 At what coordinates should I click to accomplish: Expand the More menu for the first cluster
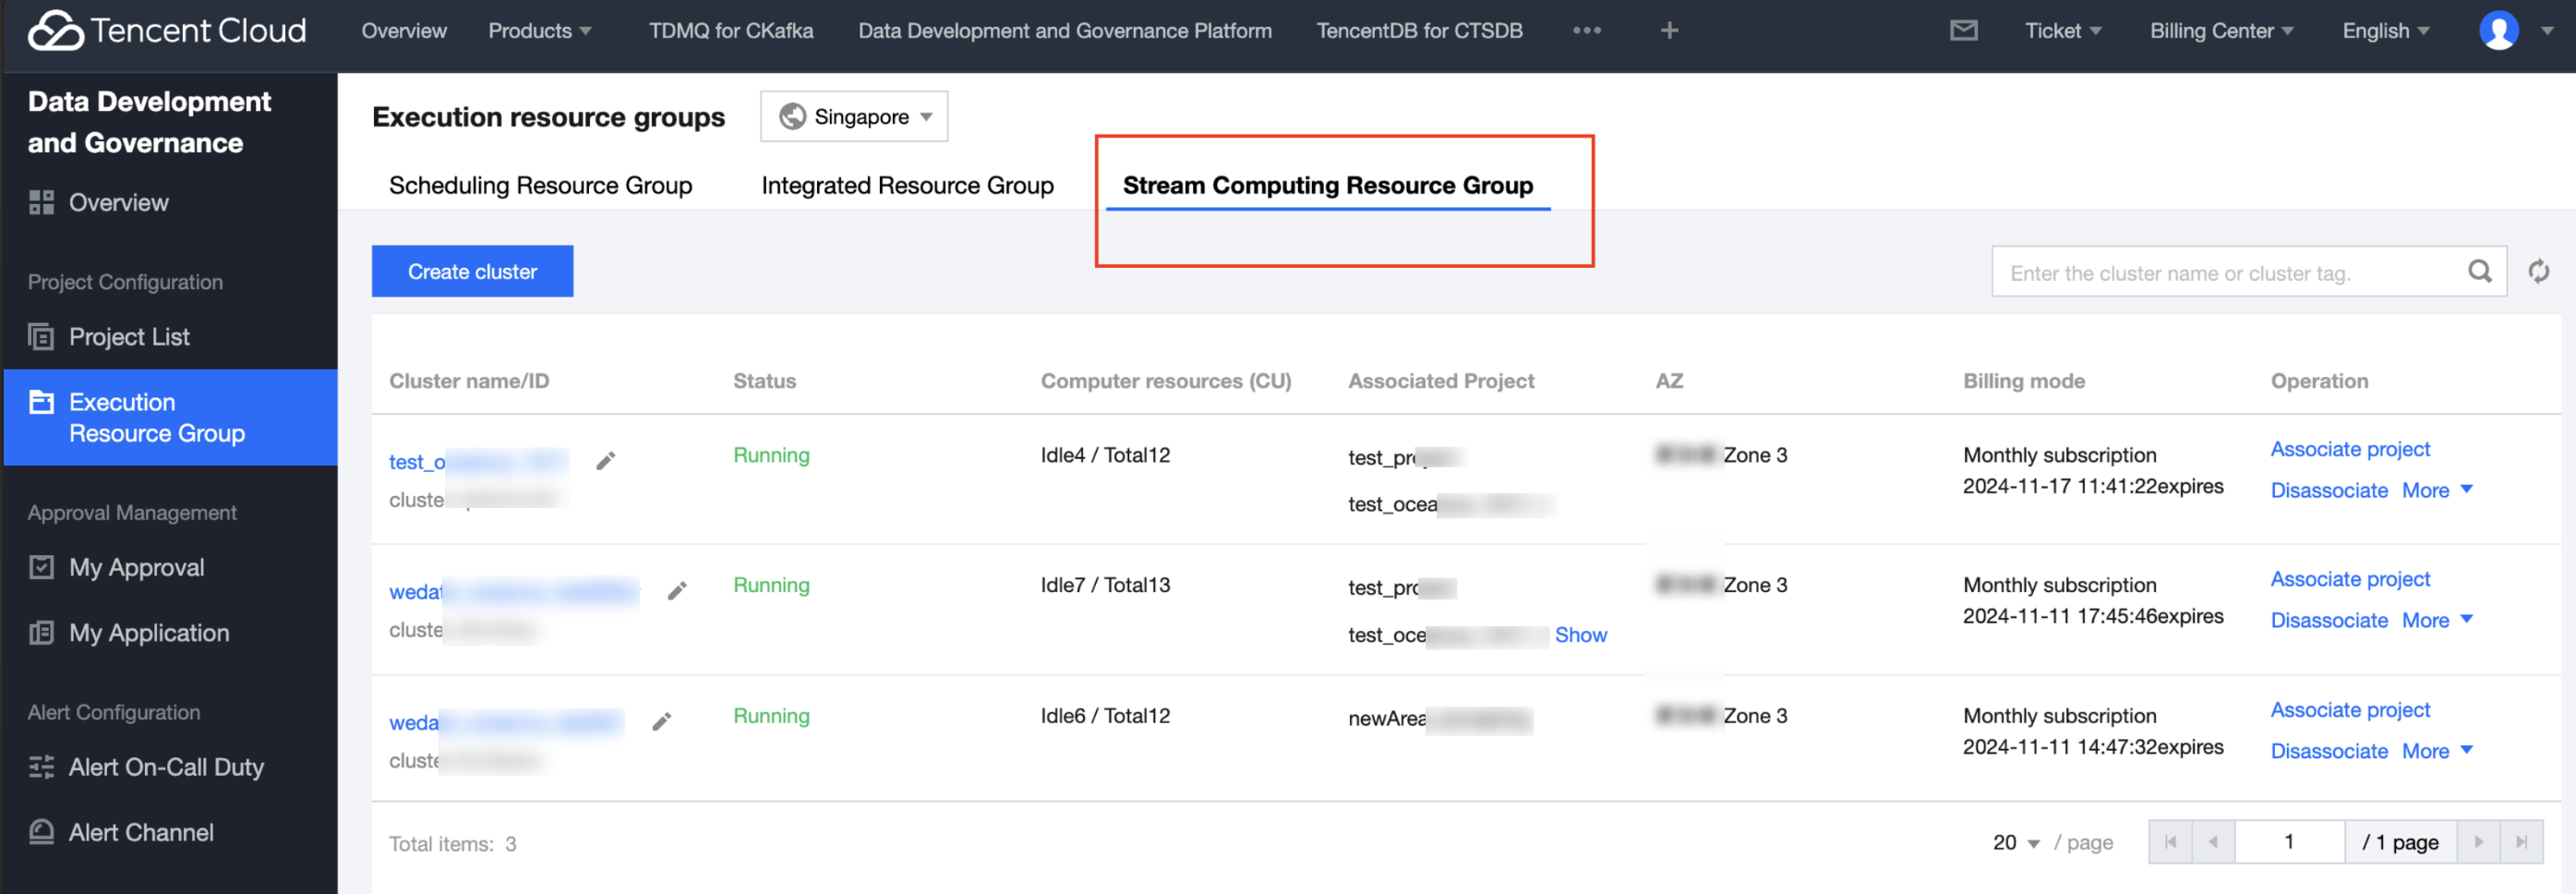point(2436,490)
